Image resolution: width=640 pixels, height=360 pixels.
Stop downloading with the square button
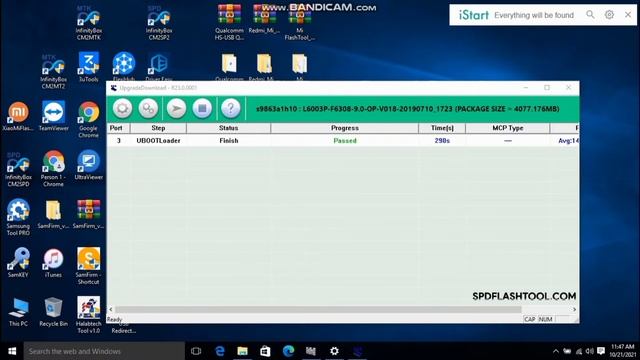[202, 109]
